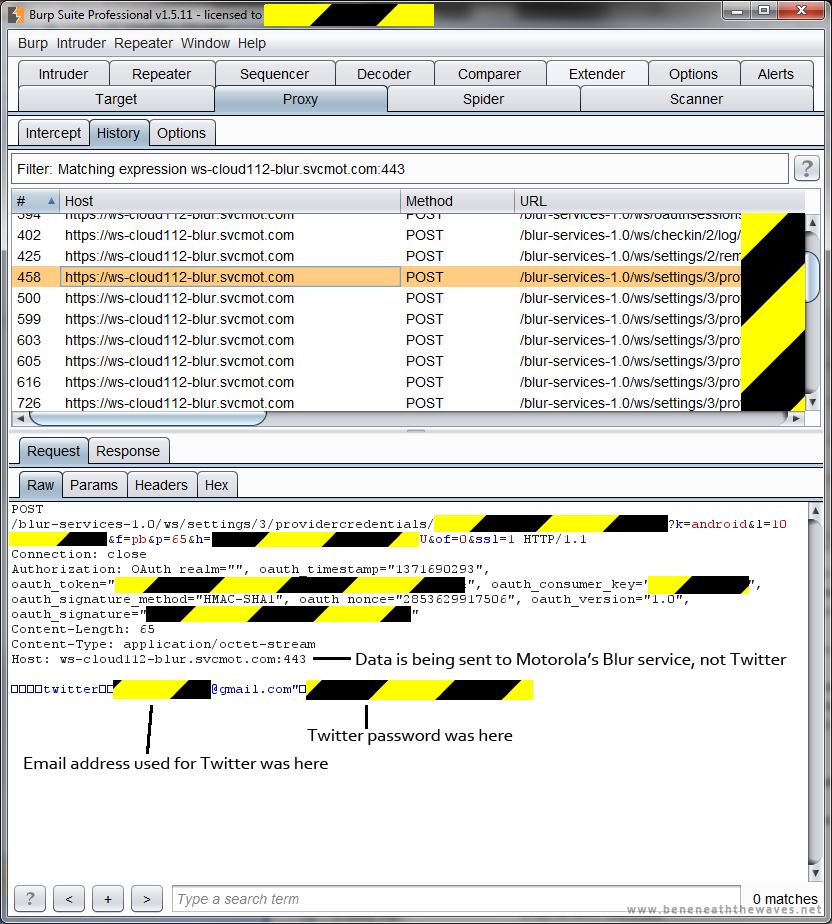Viewport: 832px width, 924px height.
Task: Select the Proxy History sub-tab
Action: pyautogui.click(x=118, y=133)
